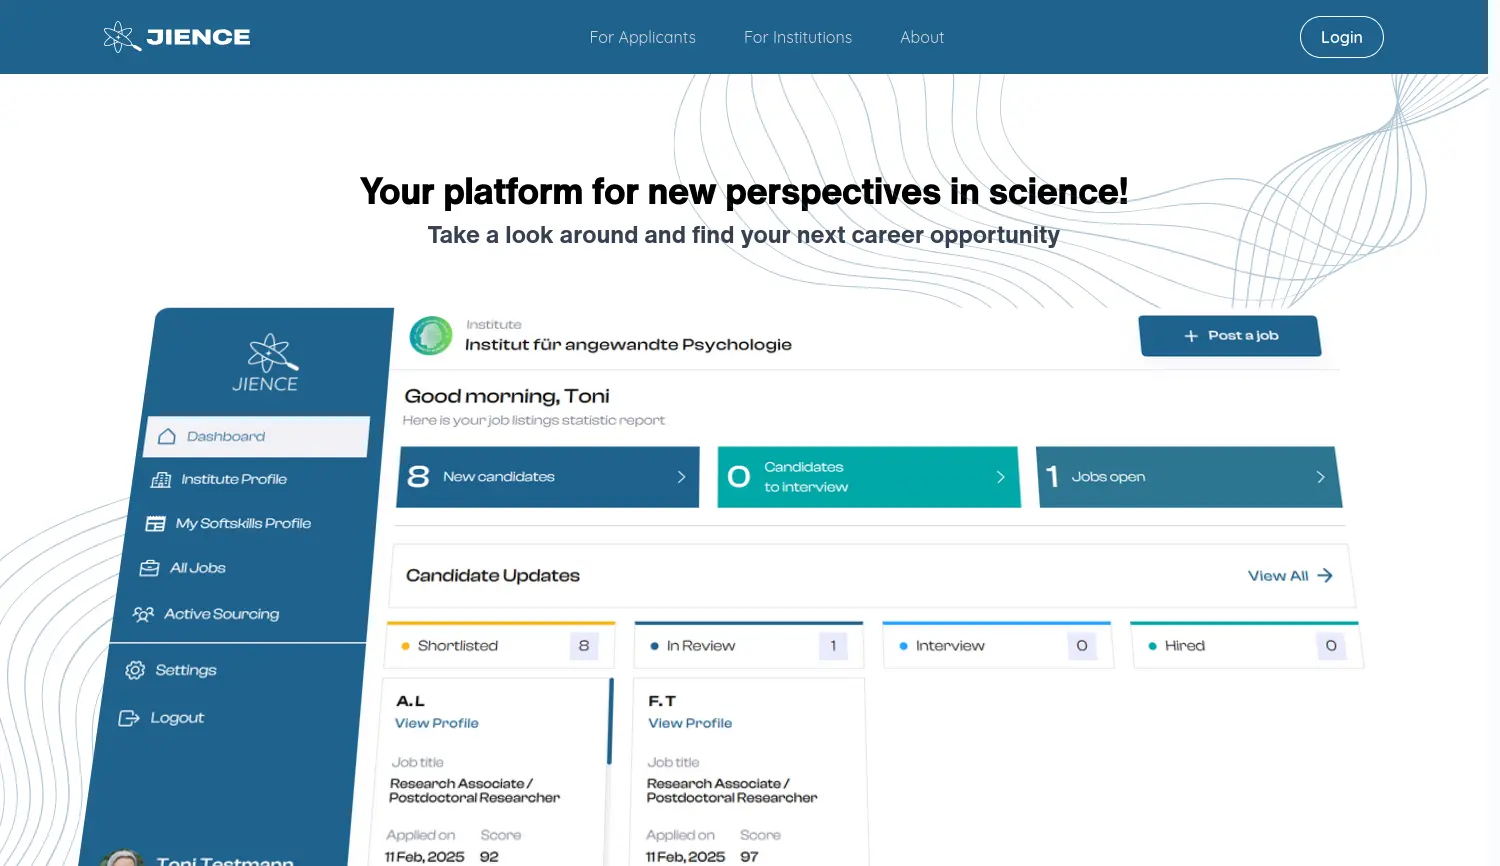Click candidate name A.L
Image resolution: width=1500 pixels, height=866 pixels.
411,701
